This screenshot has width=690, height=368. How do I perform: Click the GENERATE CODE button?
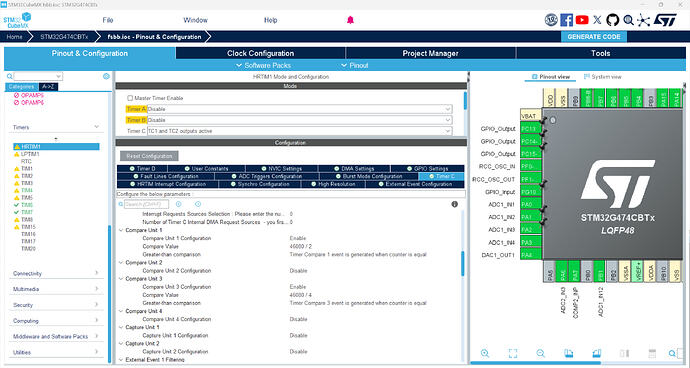594,37
